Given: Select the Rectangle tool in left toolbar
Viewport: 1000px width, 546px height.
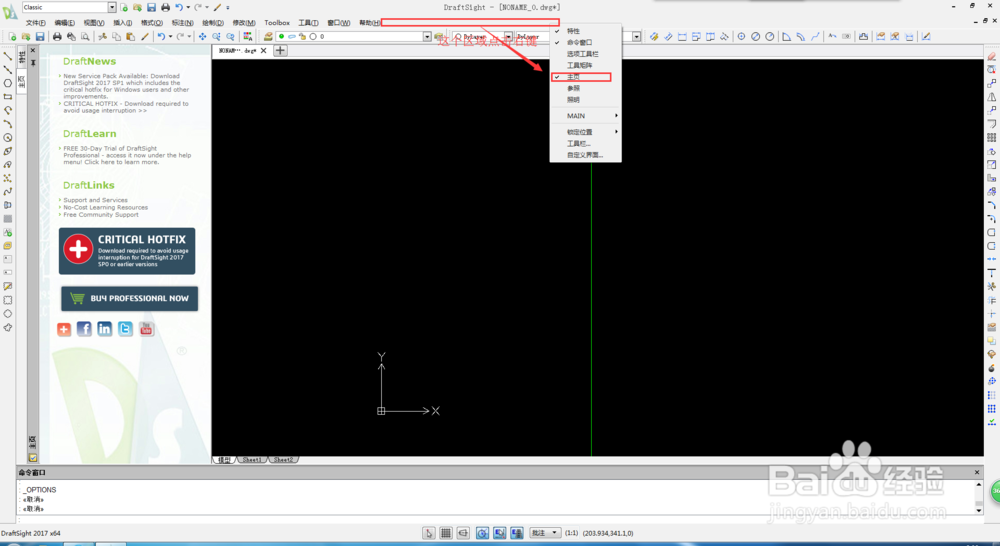Looking at the screenshot, I should (8, 96).
